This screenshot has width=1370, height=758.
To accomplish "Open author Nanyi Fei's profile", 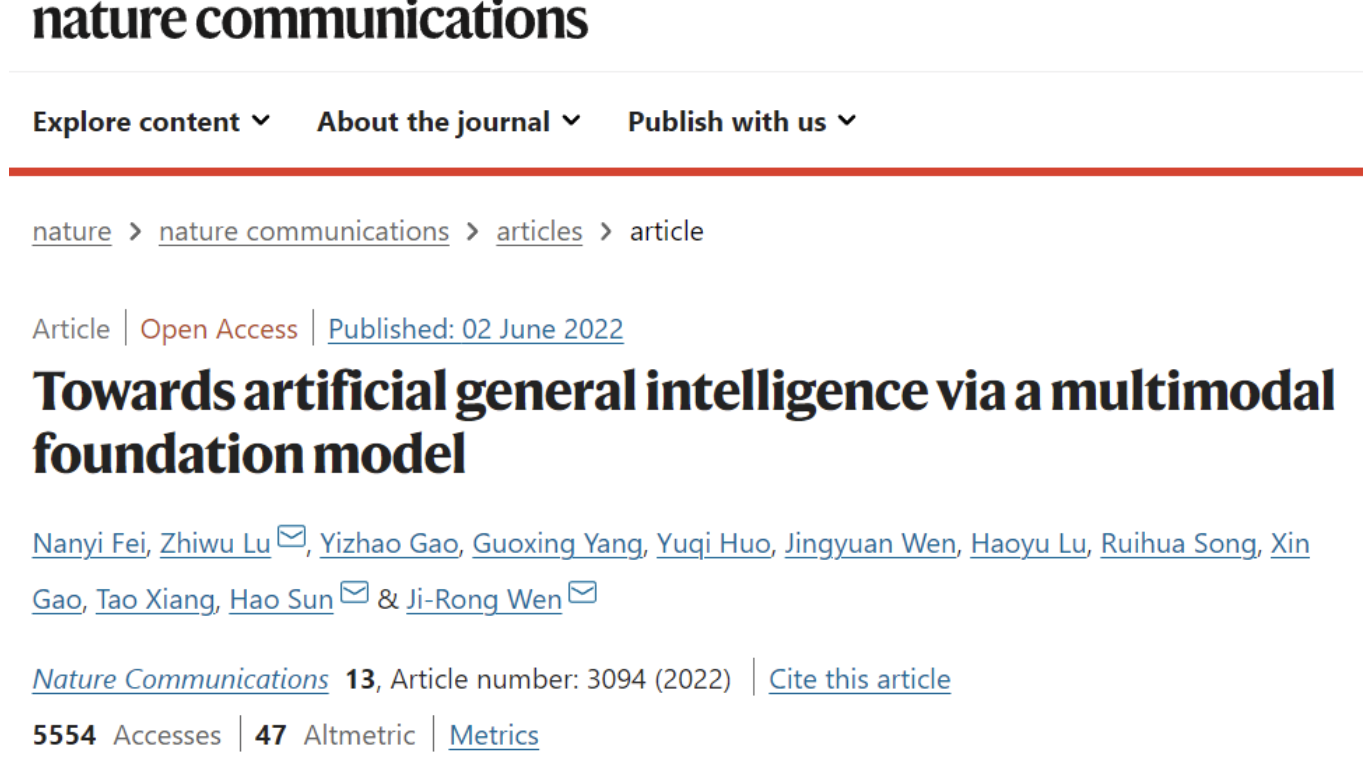I will [90, 544].
